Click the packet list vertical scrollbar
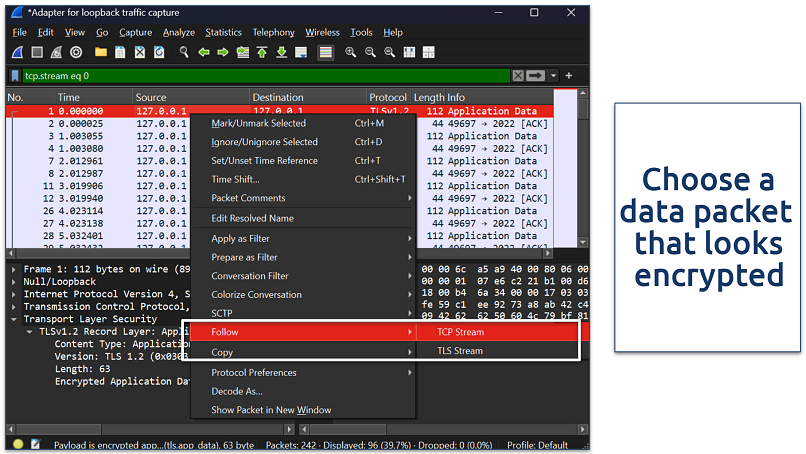 click(584, 170)
